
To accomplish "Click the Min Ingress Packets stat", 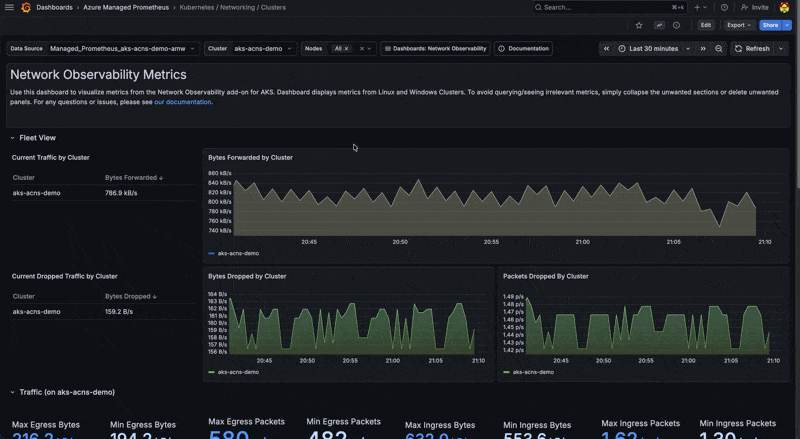I will pos(737,429).
